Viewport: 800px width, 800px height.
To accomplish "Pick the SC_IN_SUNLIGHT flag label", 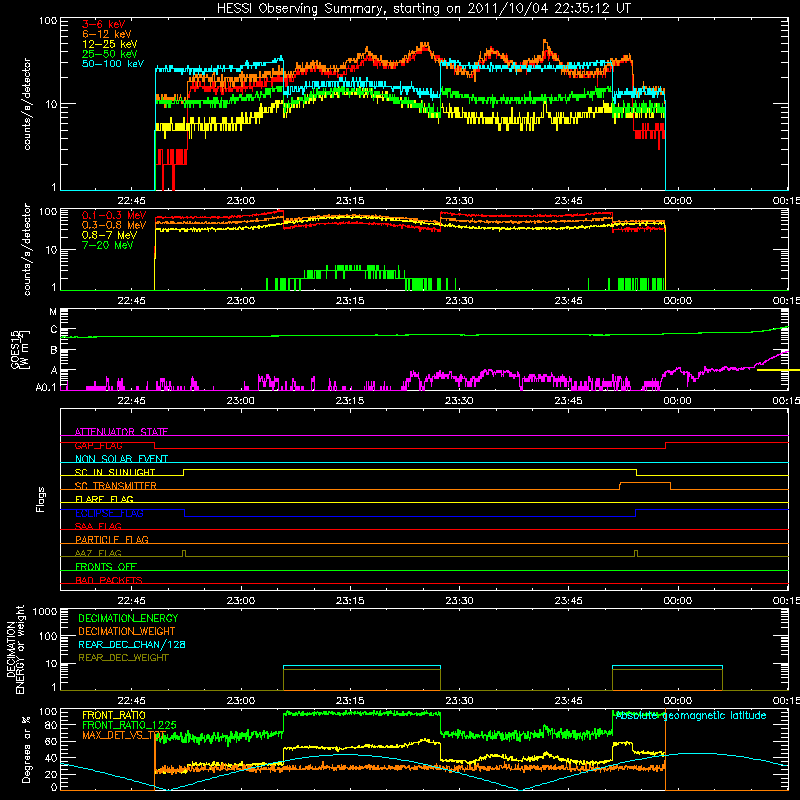I will [115, 472].
